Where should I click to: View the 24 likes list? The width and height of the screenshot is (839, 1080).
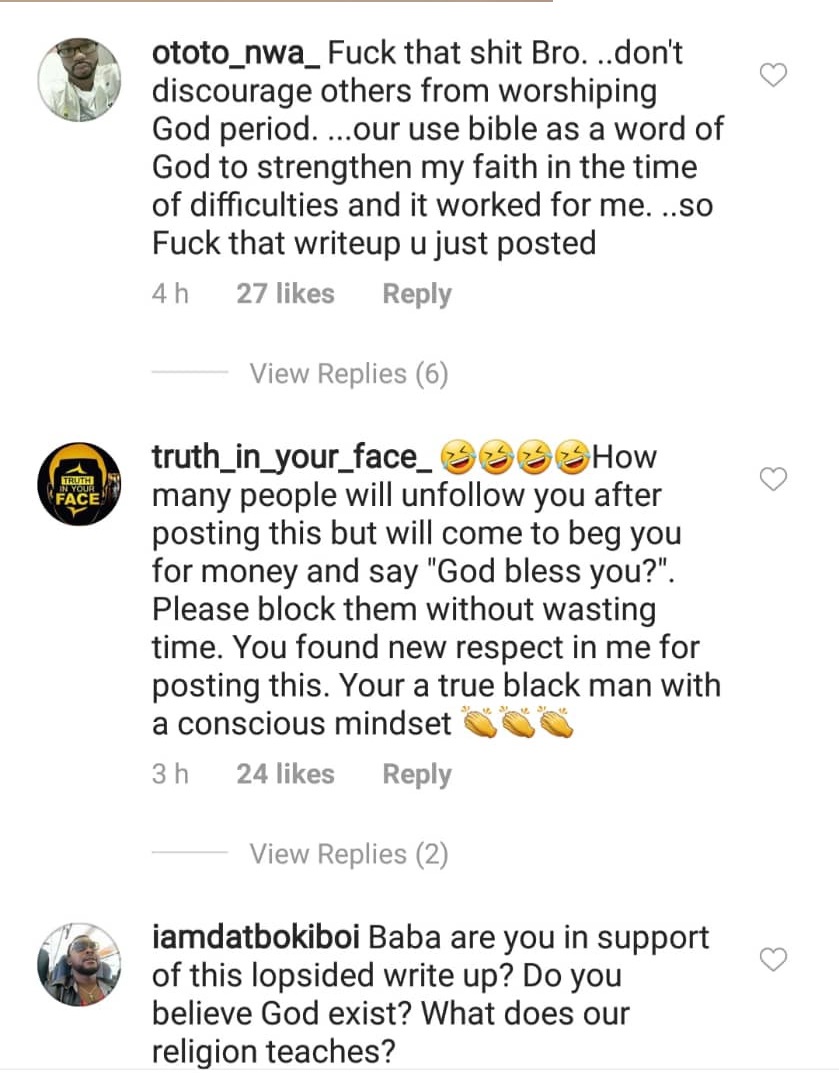[285, 774]
